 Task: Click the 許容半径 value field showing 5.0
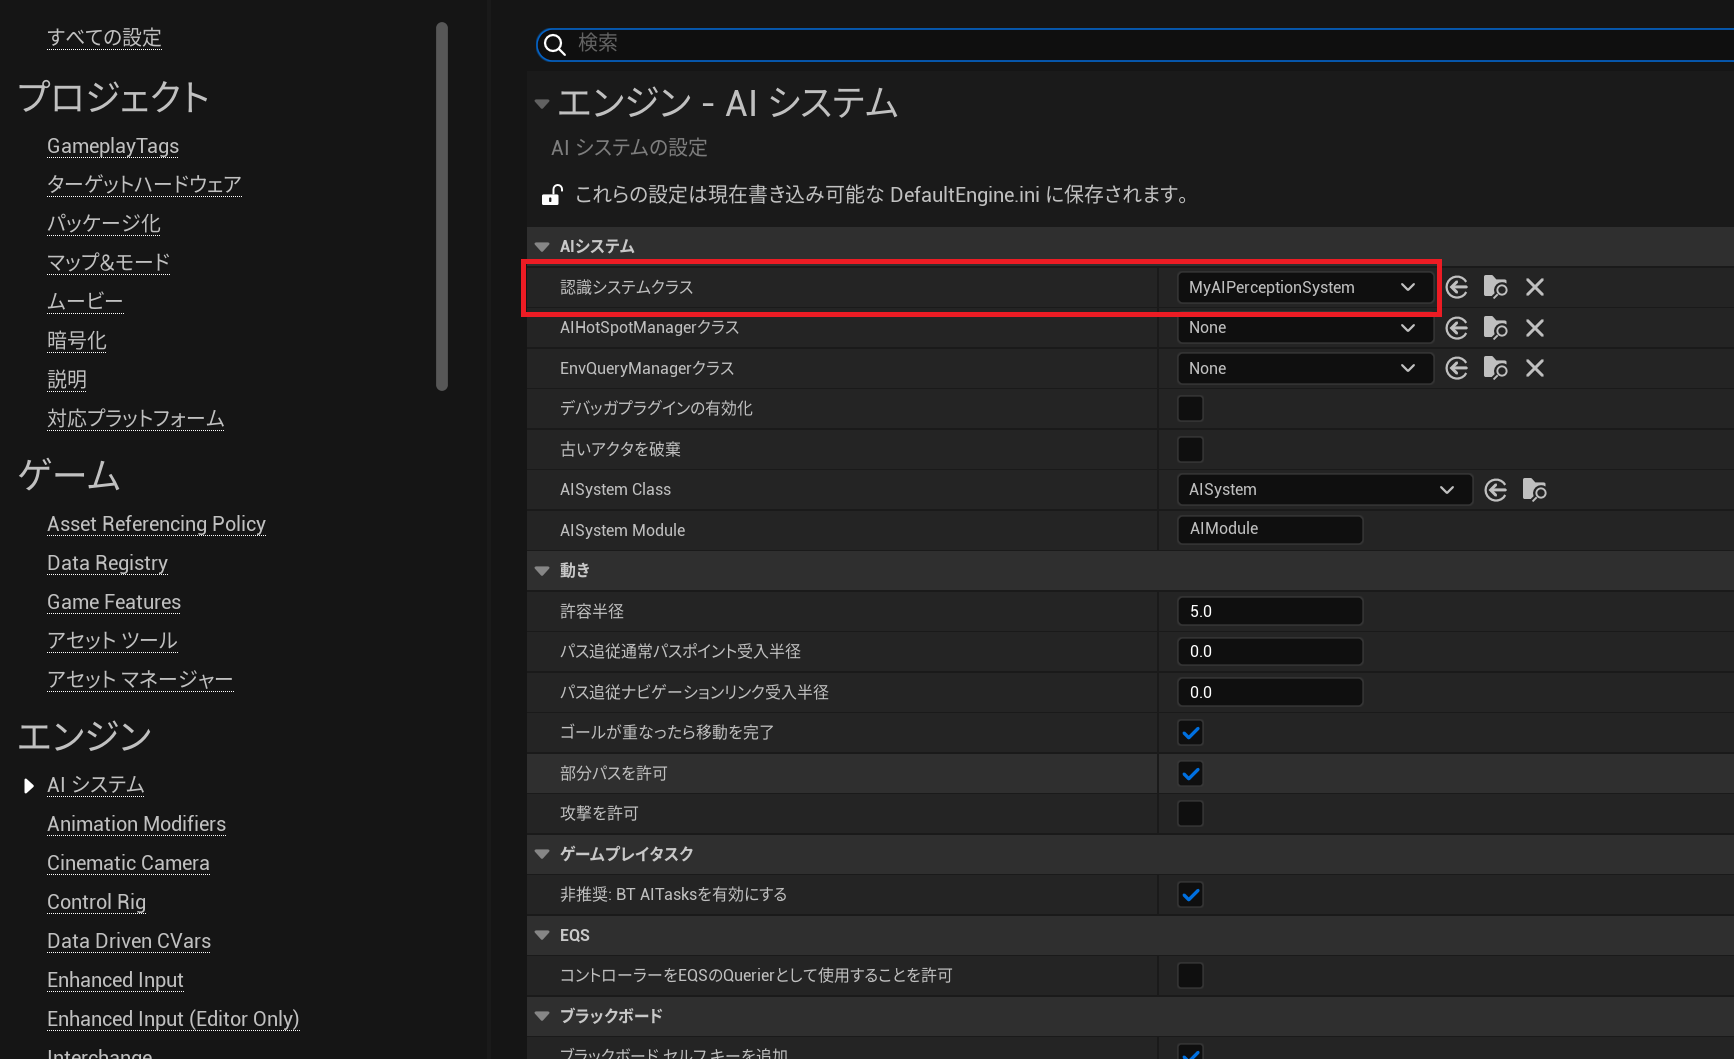click(1270, 610)
